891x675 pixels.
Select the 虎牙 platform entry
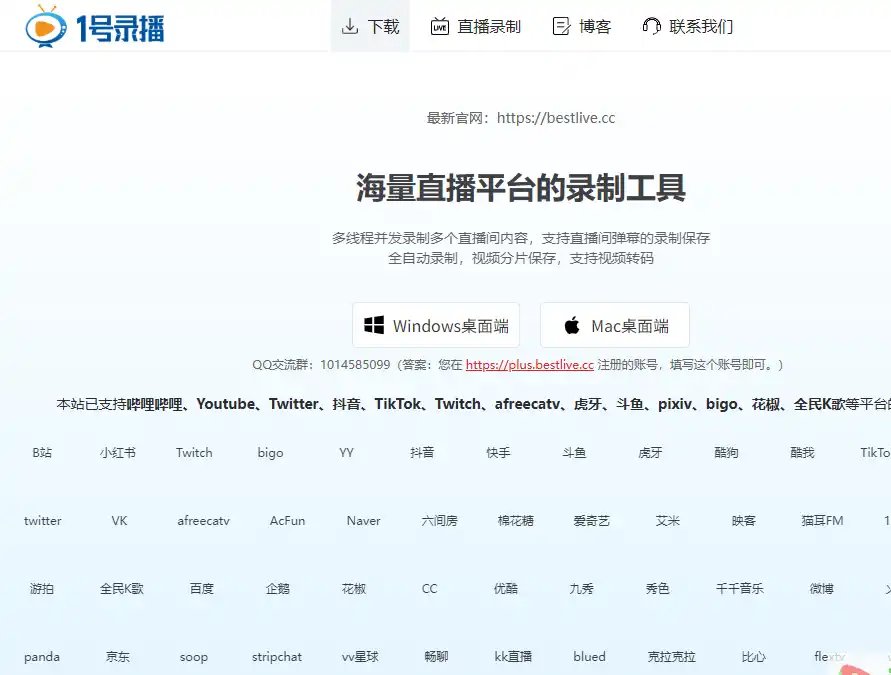(650, 453)
